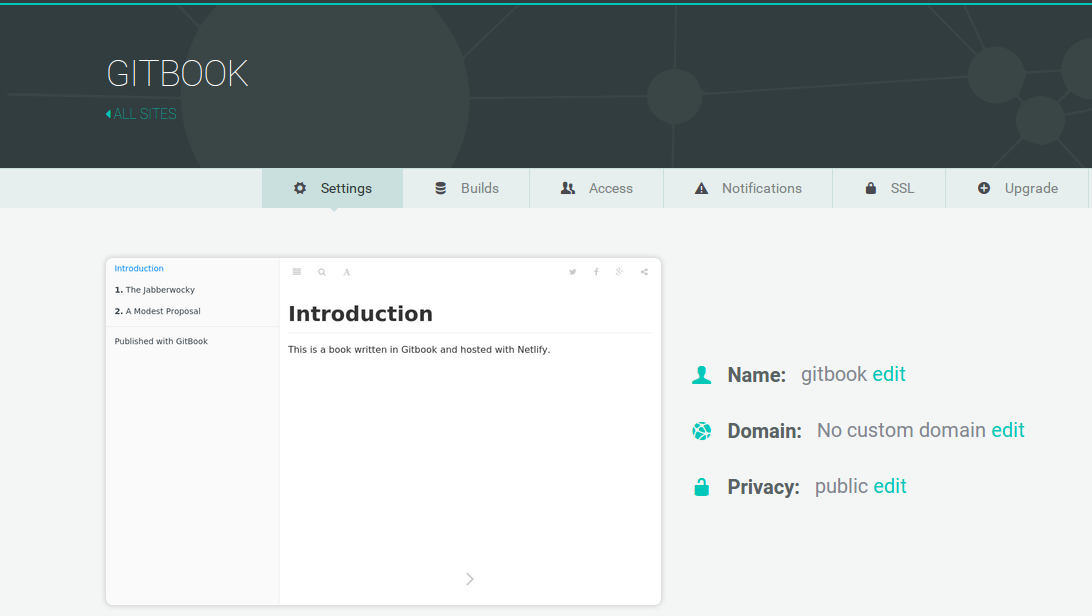The image size is (1092, 616).
Task: Click the lock icon beside Privacy
Action: [701, 487]
